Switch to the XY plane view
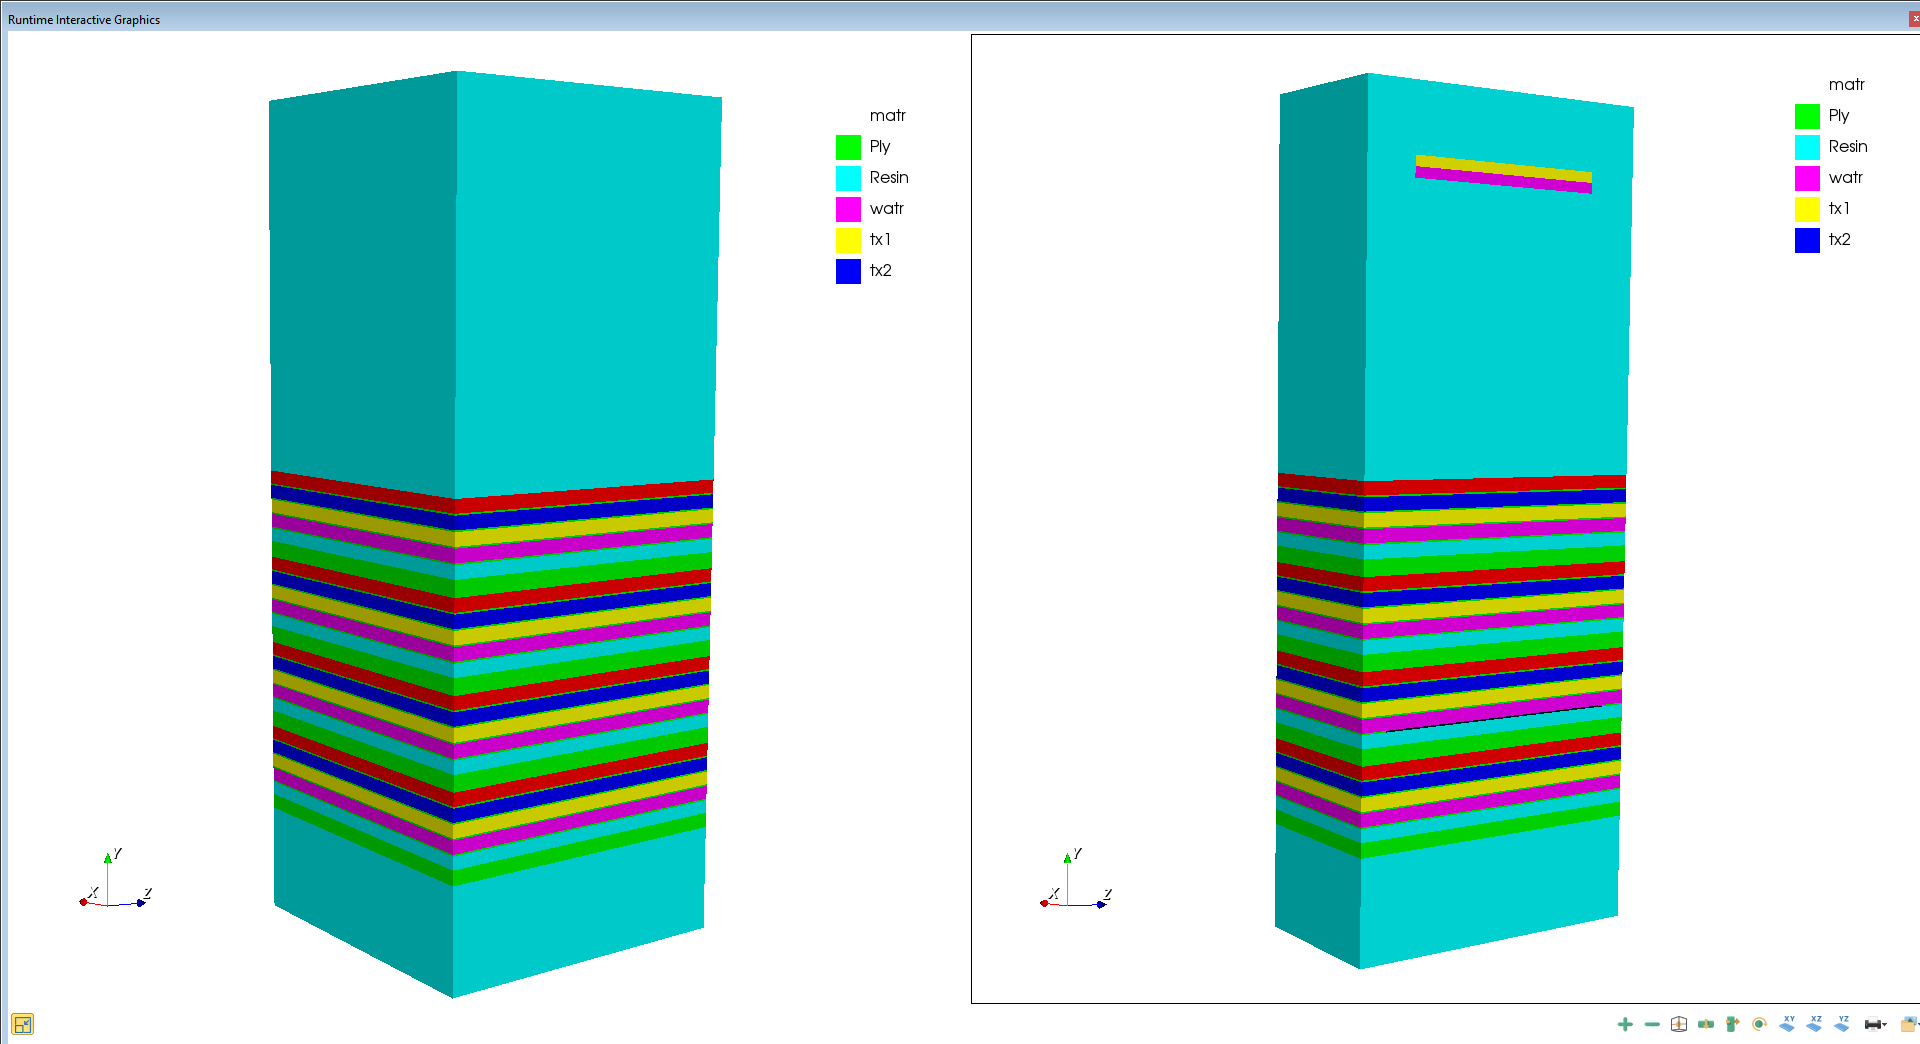Viewport: 1920px width, 1044px height. [1788, 1023]
